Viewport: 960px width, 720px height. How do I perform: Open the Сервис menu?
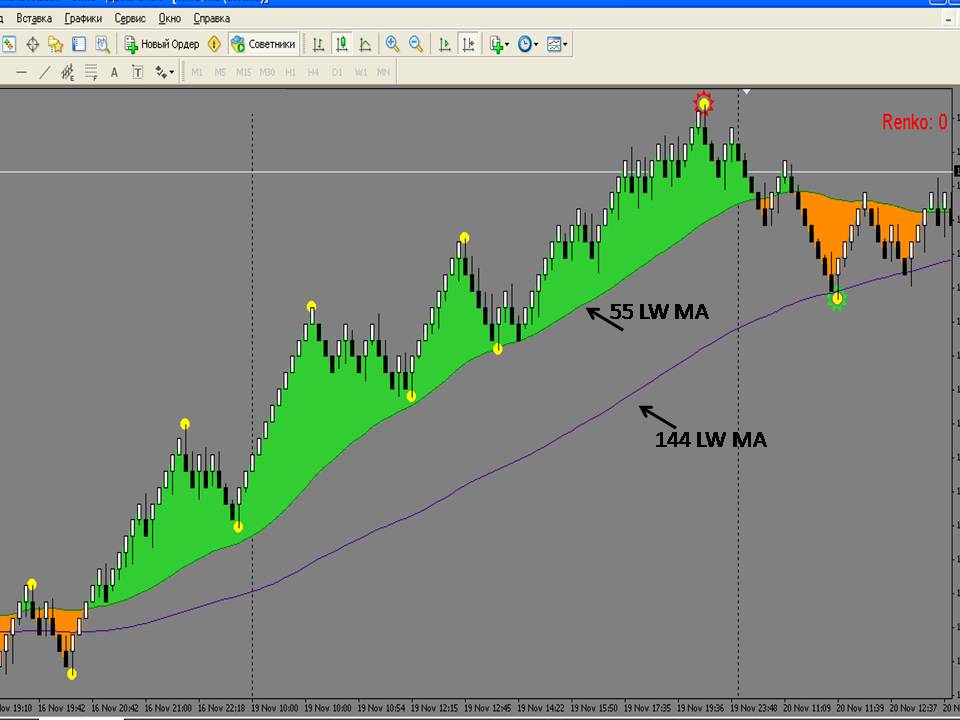pyautogui.click(x=130, y=18)
